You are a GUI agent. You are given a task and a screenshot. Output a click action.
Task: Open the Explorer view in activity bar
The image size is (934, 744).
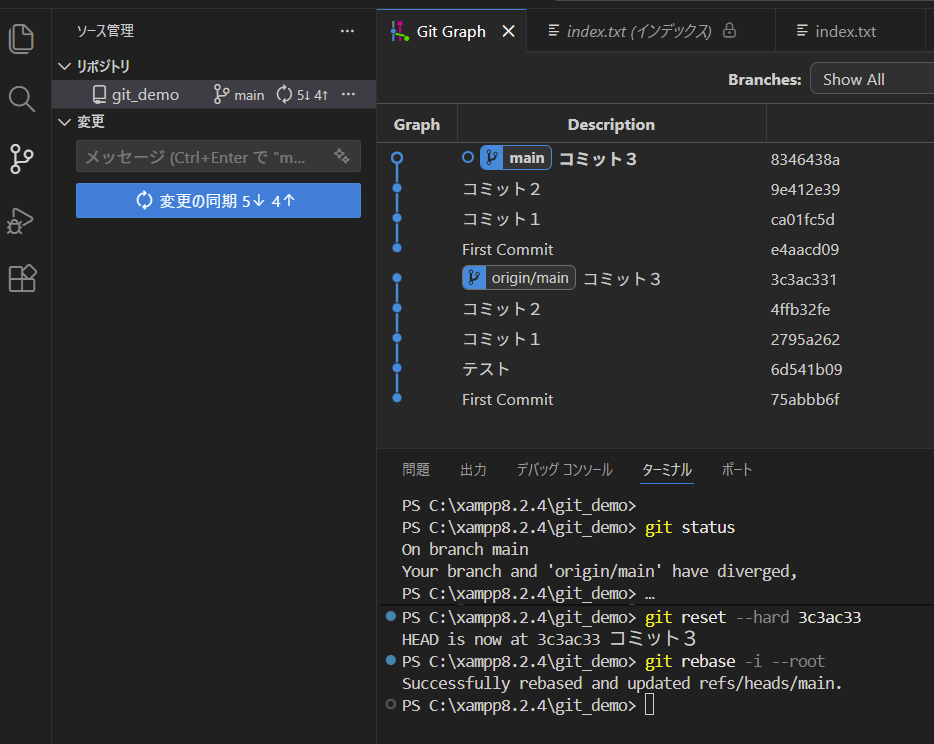point(22,39)
